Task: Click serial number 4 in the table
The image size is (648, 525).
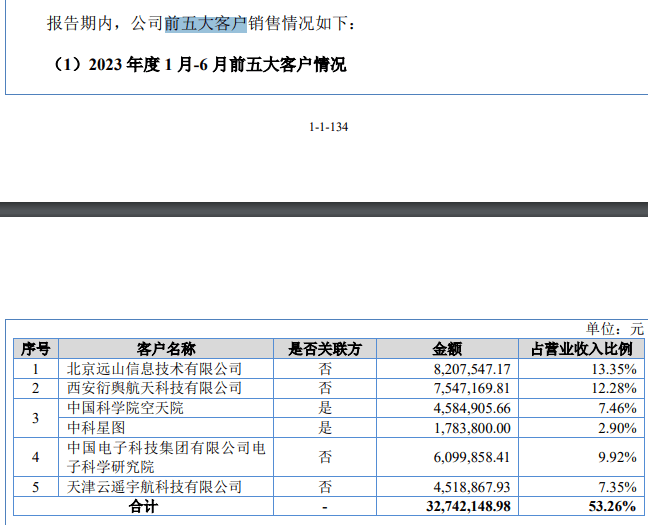Action: coord(36,458)
